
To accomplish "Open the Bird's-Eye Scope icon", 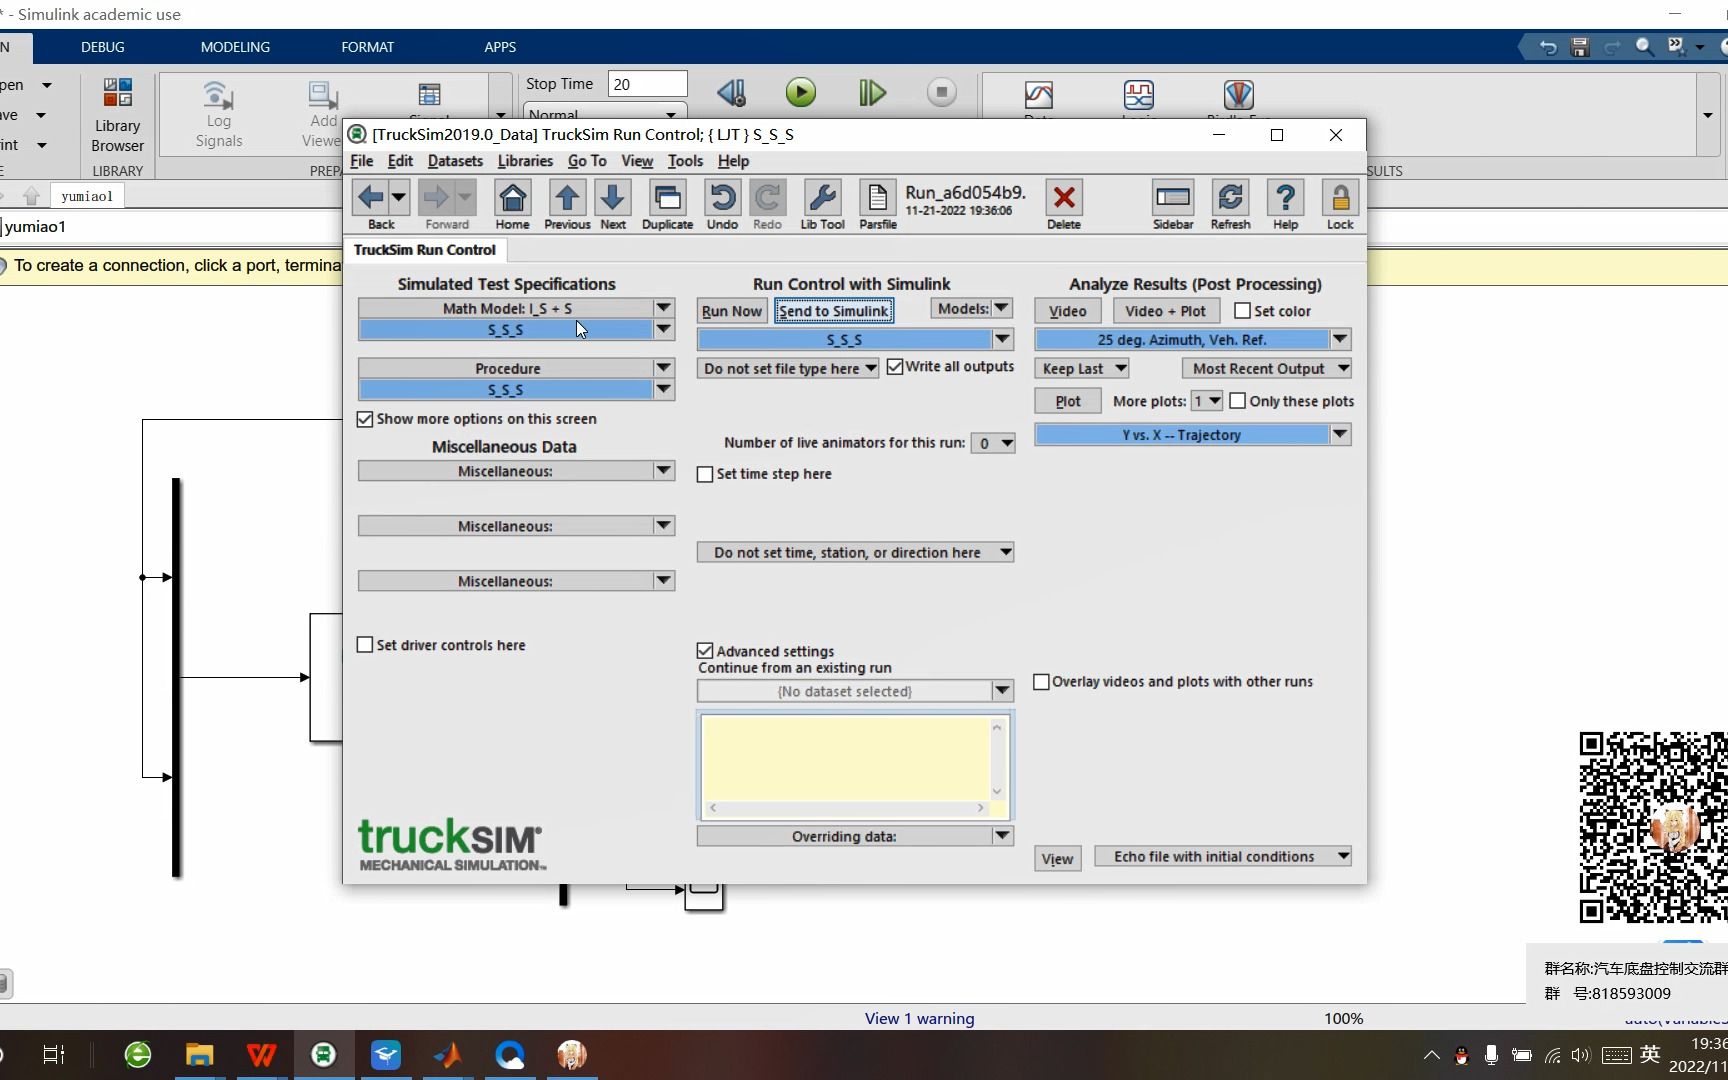I will [1238, 95].
